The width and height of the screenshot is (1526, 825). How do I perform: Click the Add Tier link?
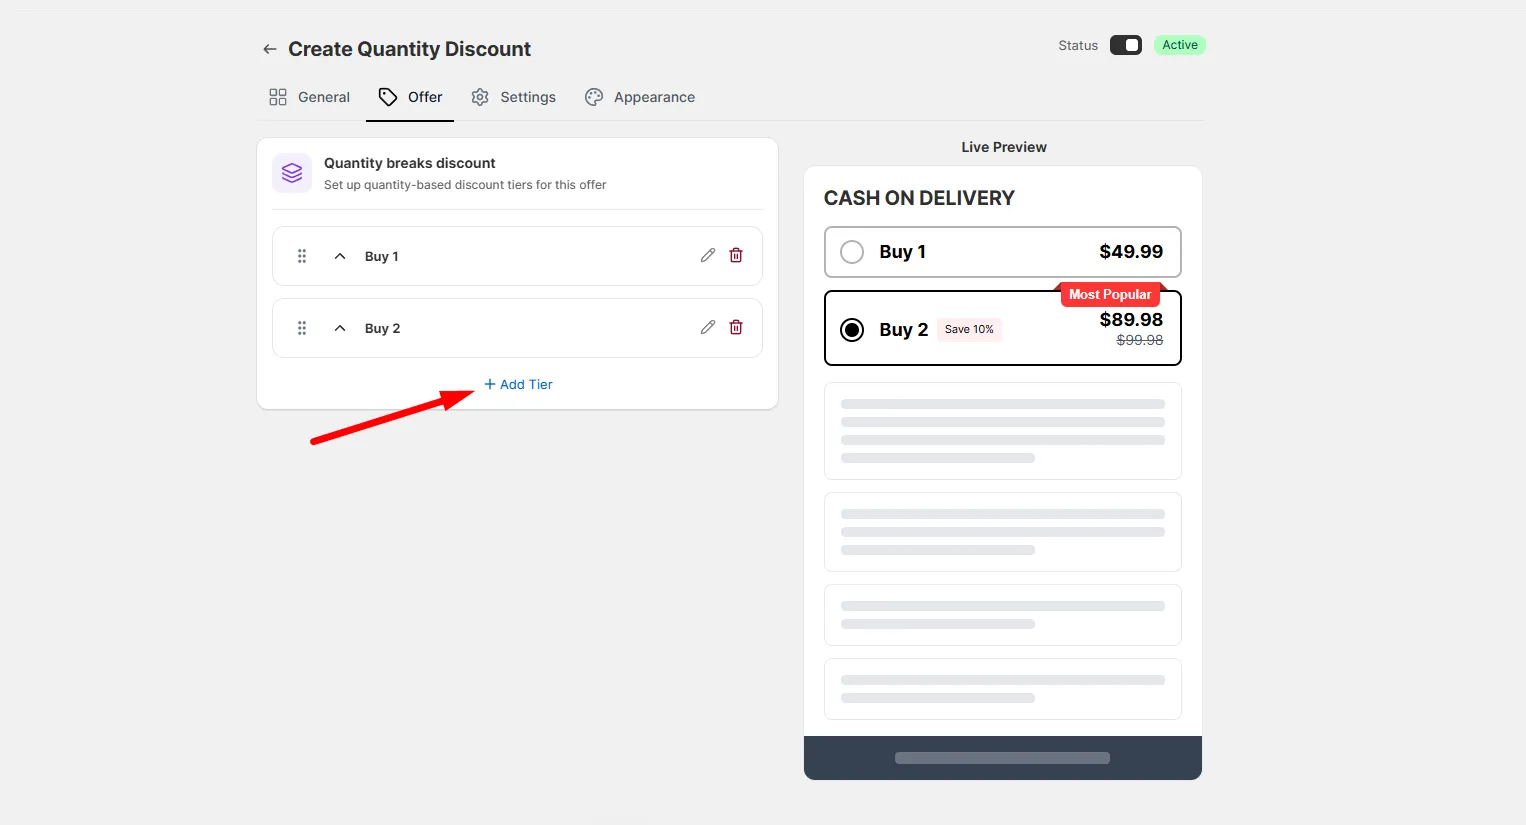518,384
